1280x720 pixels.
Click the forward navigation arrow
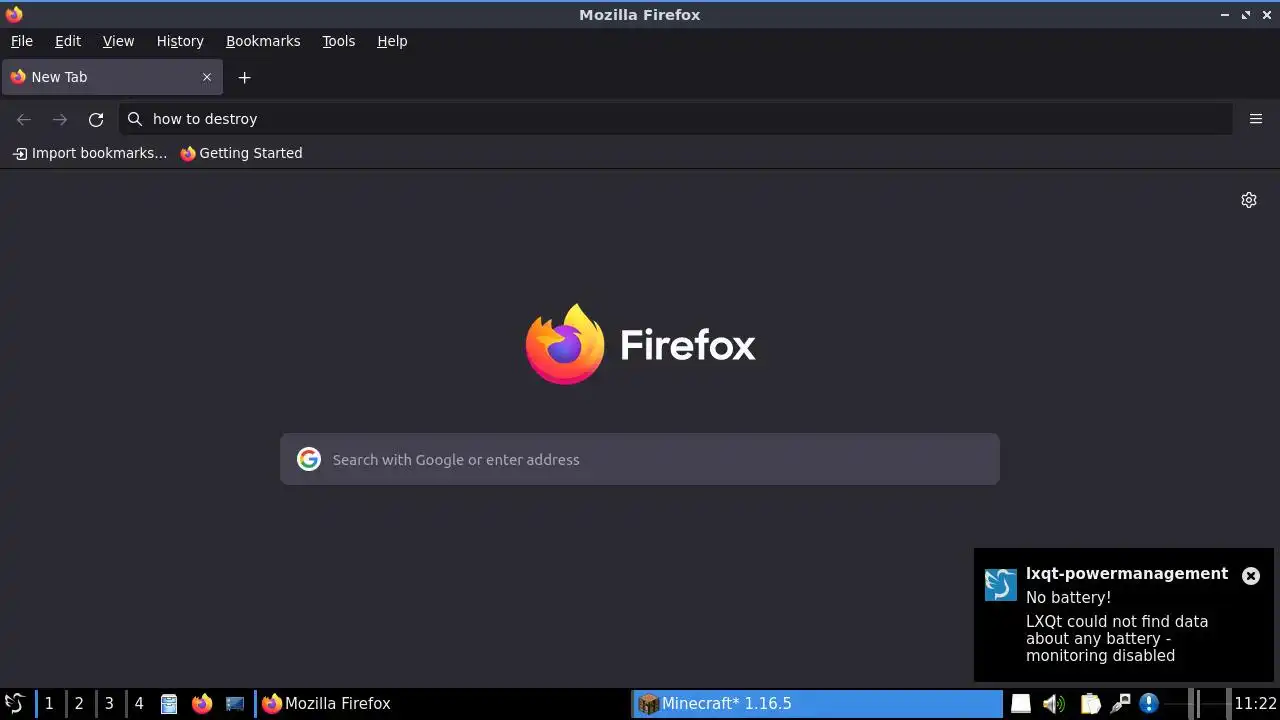click(x=60, y=119)
